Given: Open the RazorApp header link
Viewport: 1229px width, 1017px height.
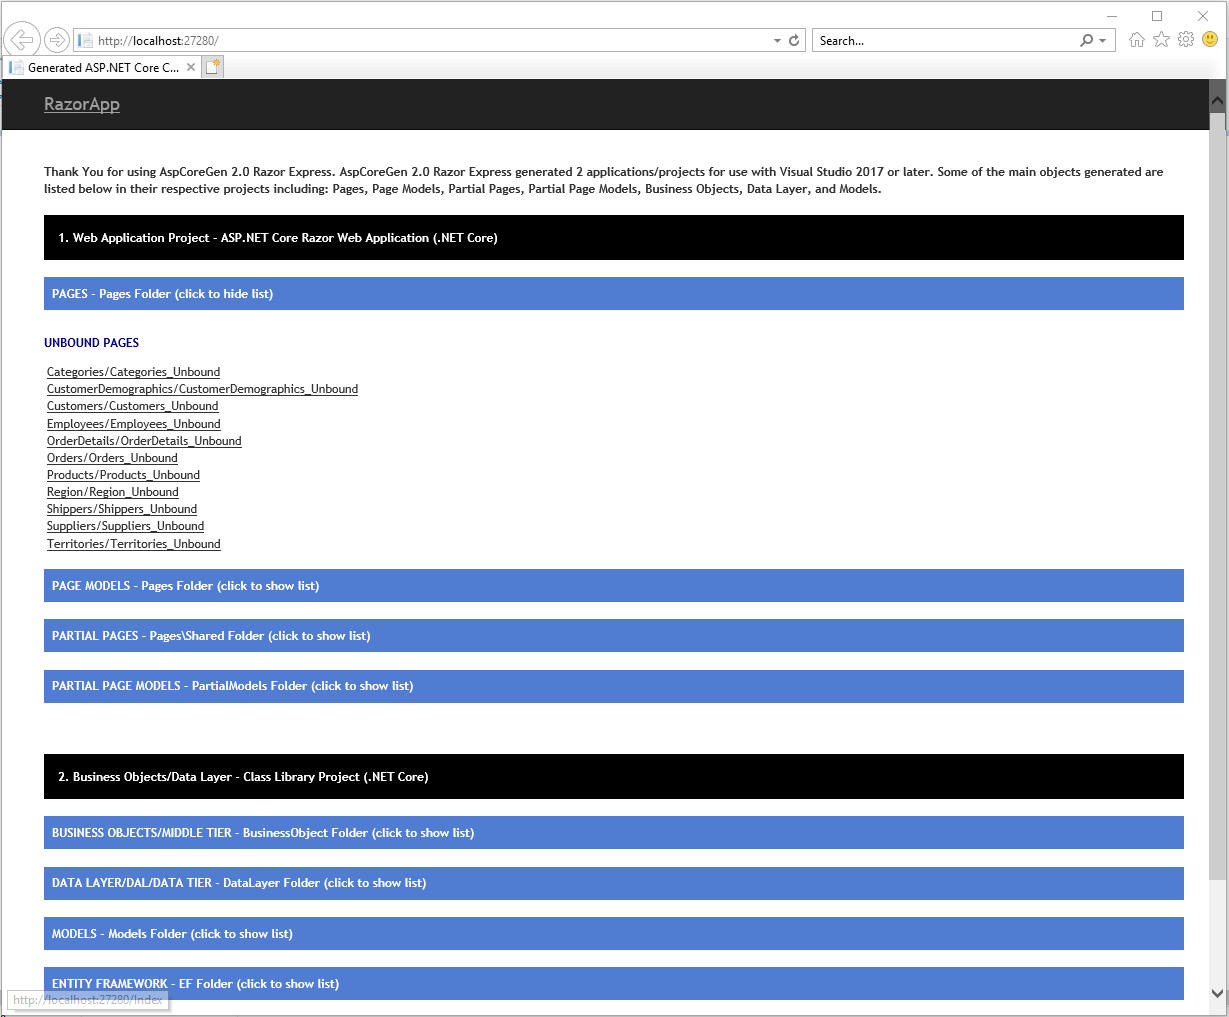Looking at the screenshot, I should (x=82, y=104).
